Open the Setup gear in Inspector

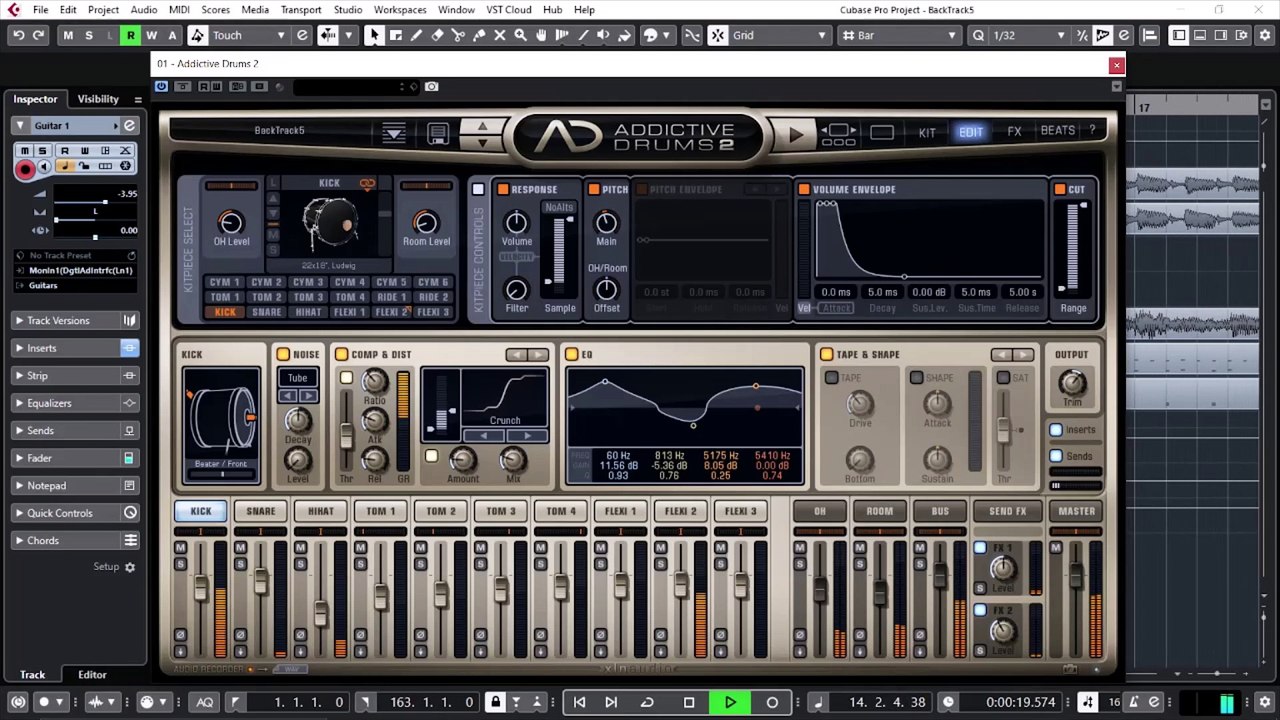[129, 567]
